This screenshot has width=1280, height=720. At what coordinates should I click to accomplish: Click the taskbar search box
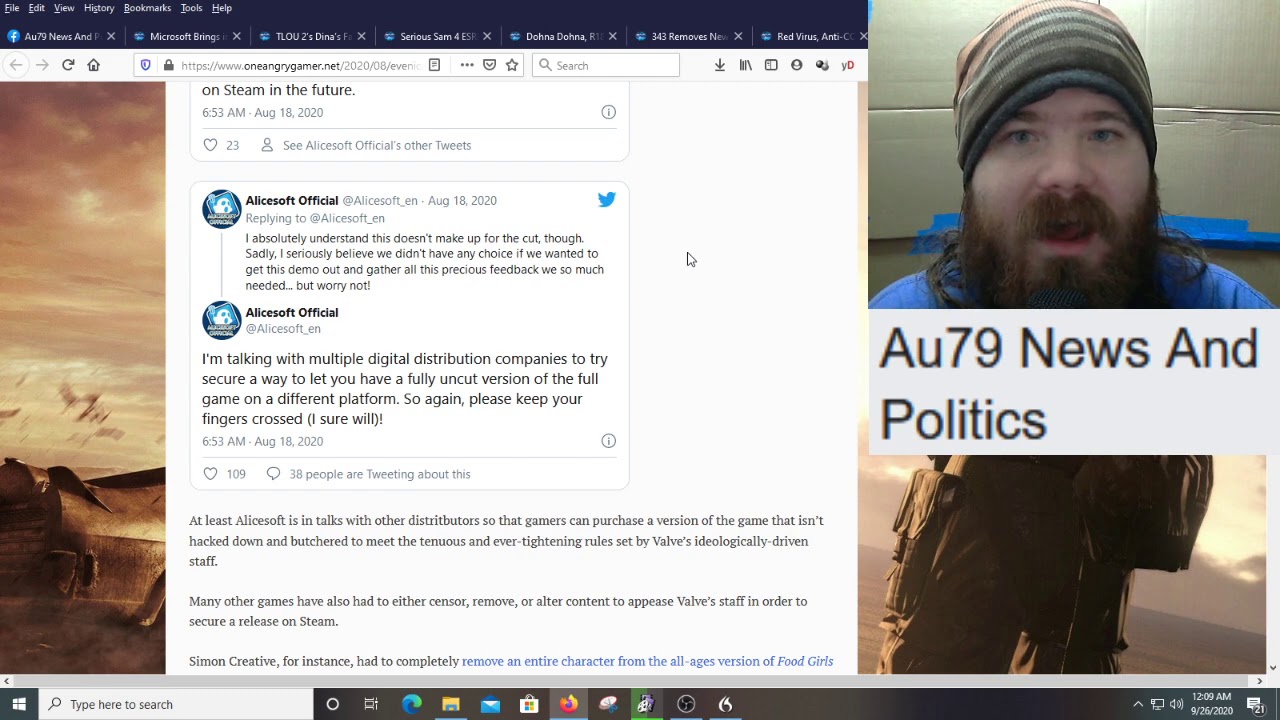point(176,704)
